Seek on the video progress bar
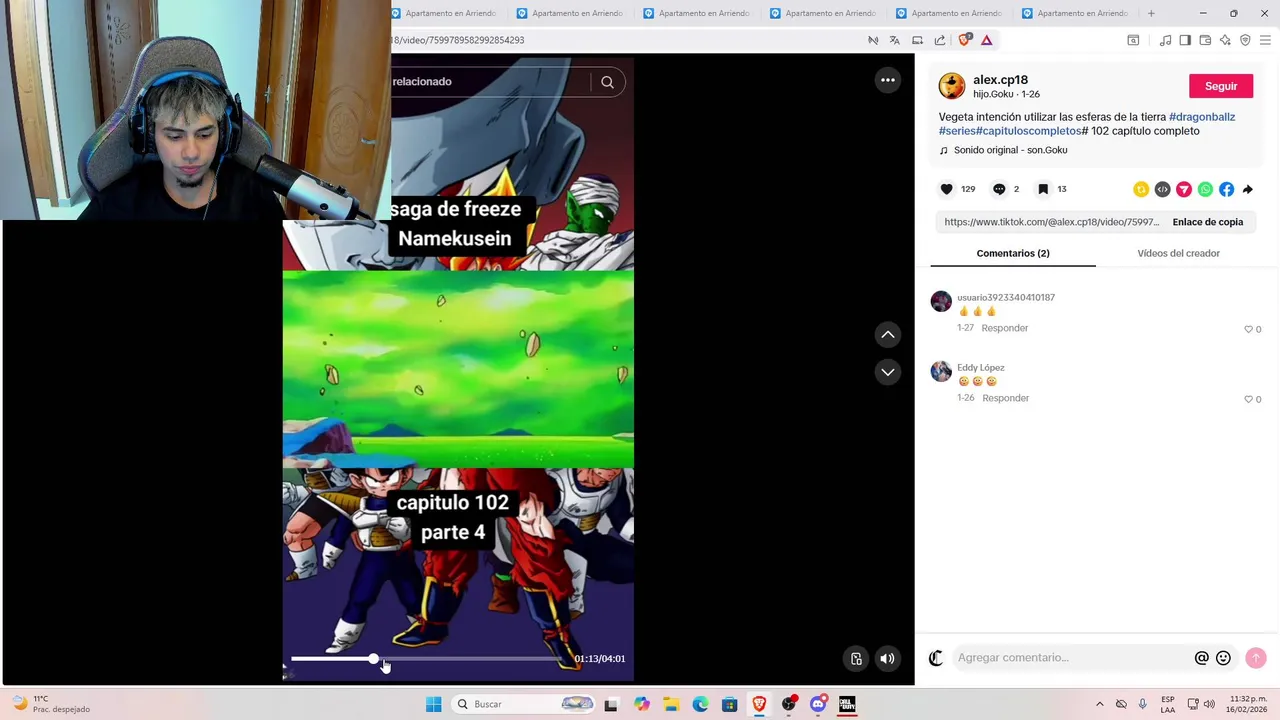 pyautogui.click(x=430, y=659)
